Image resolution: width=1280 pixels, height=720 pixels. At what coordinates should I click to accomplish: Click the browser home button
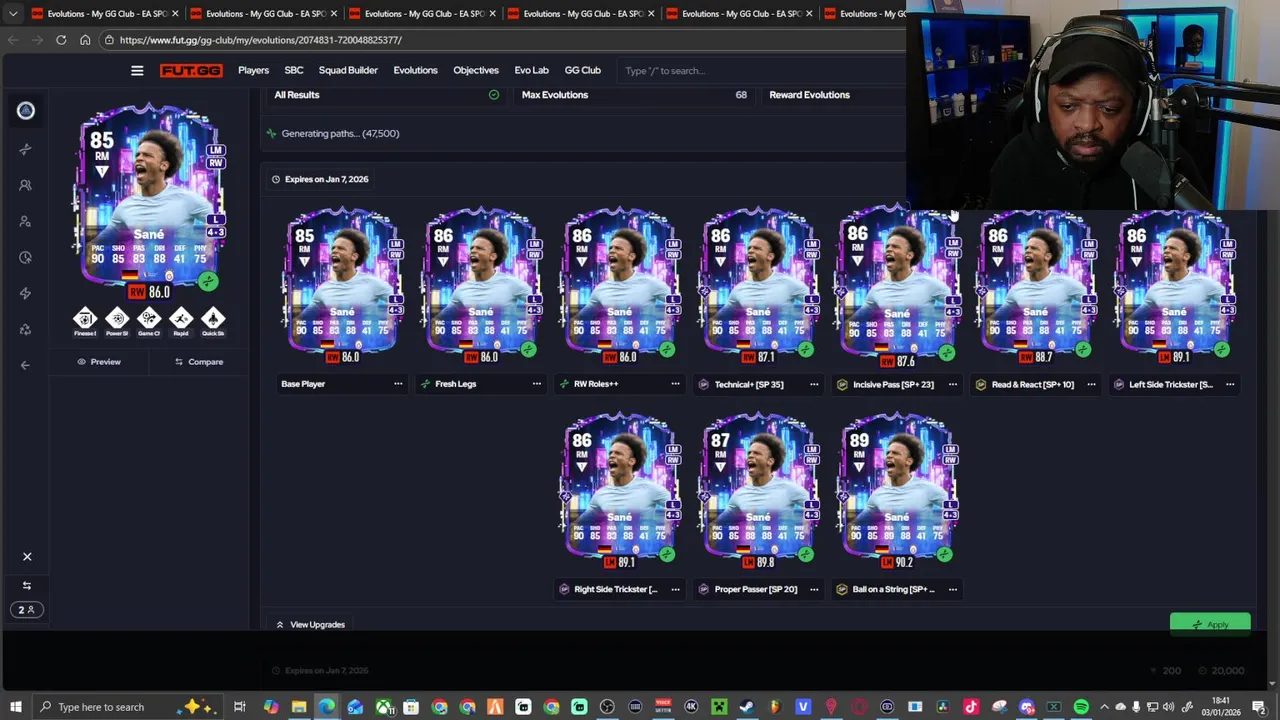coord(85,40)
